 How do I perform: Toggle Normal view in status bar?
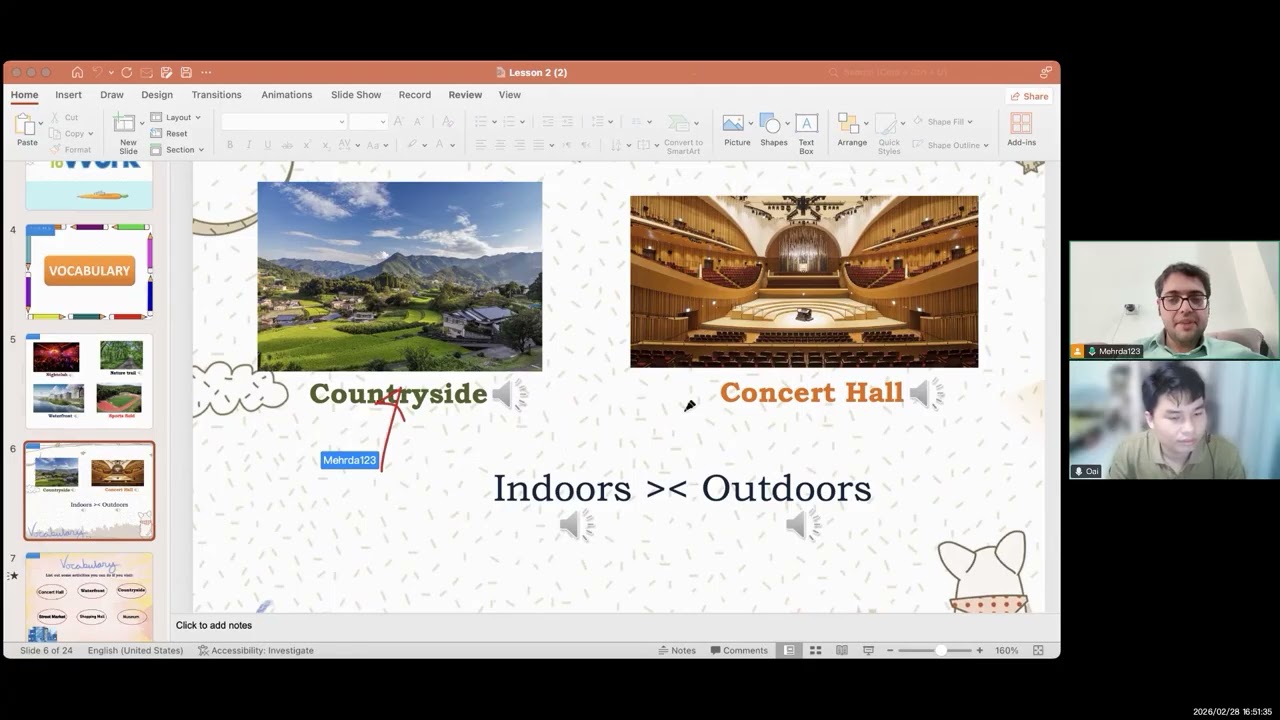[x=789, y=650]
